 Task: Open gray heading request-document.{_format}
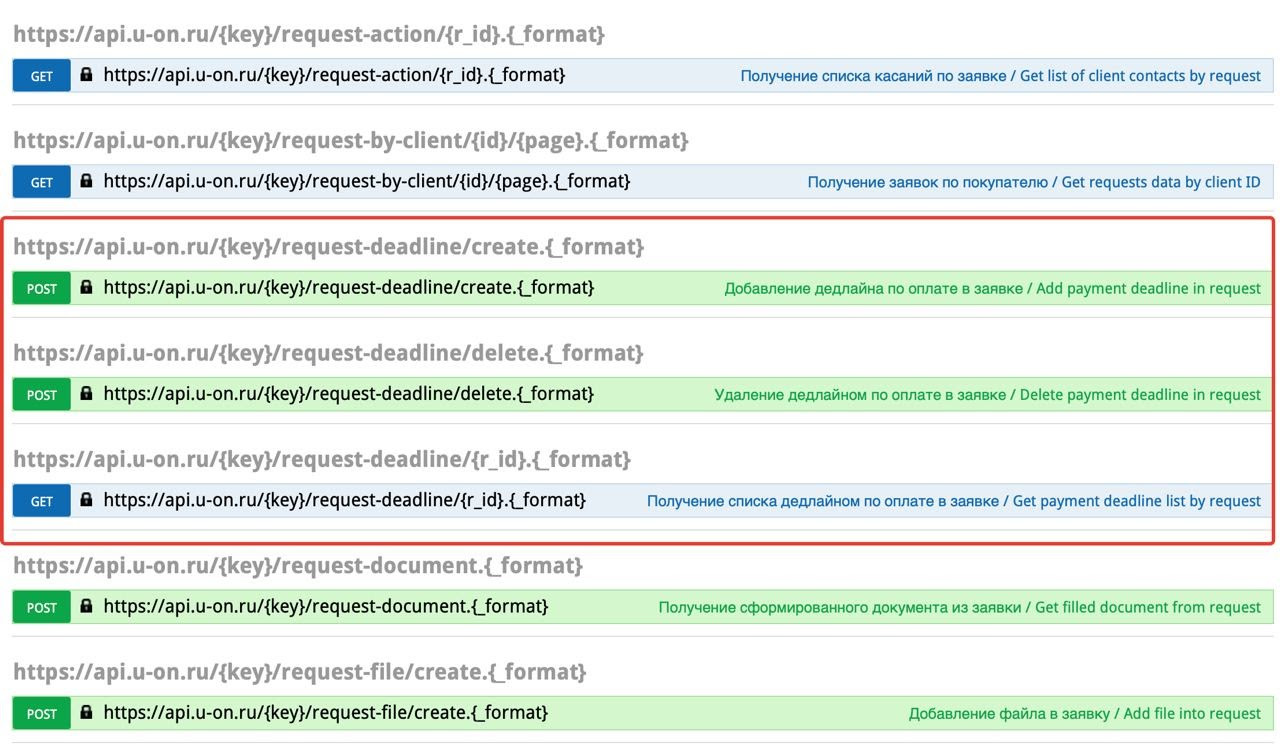coord(298,566)
